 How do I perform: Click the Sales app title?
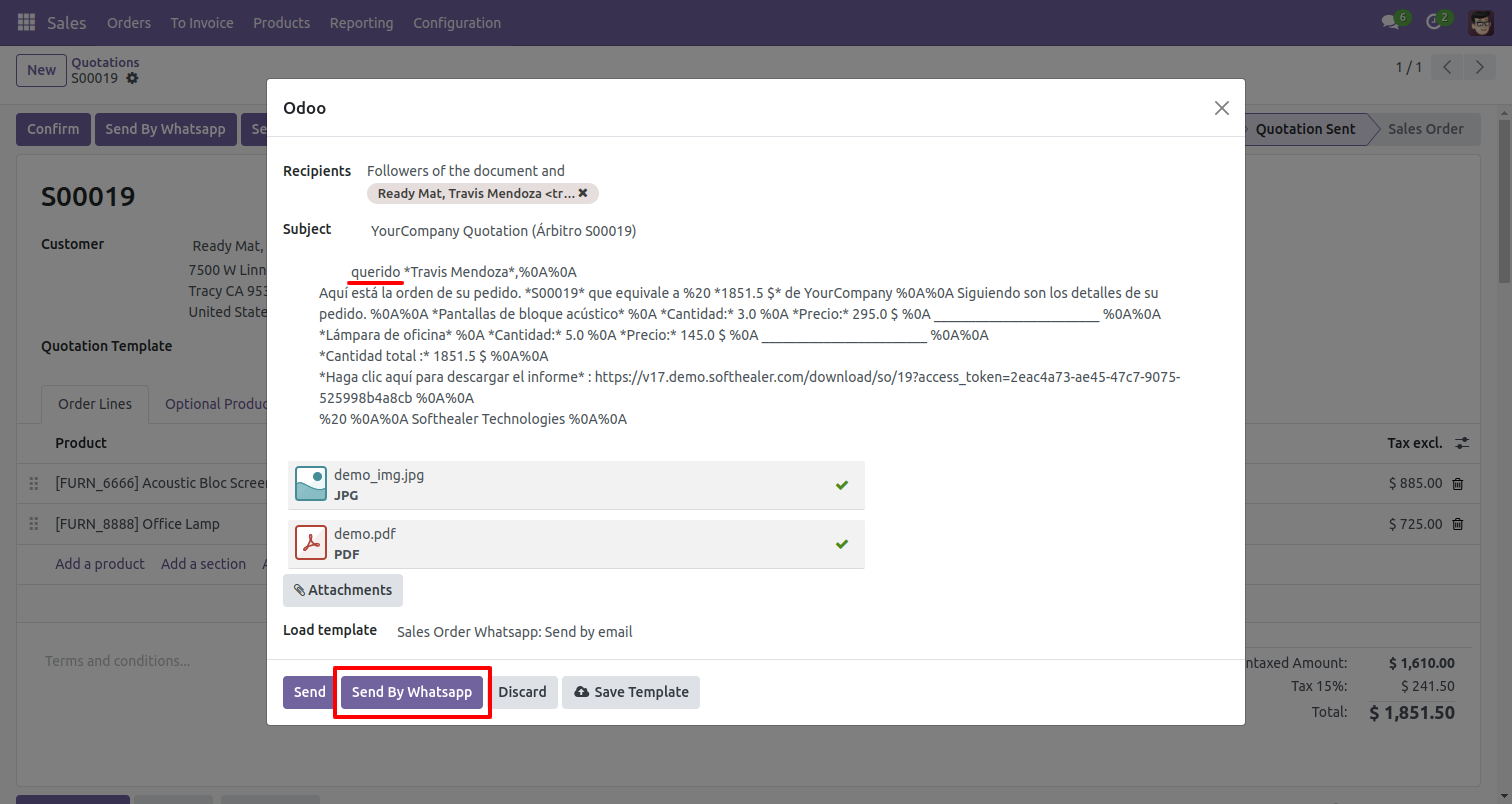67,22
